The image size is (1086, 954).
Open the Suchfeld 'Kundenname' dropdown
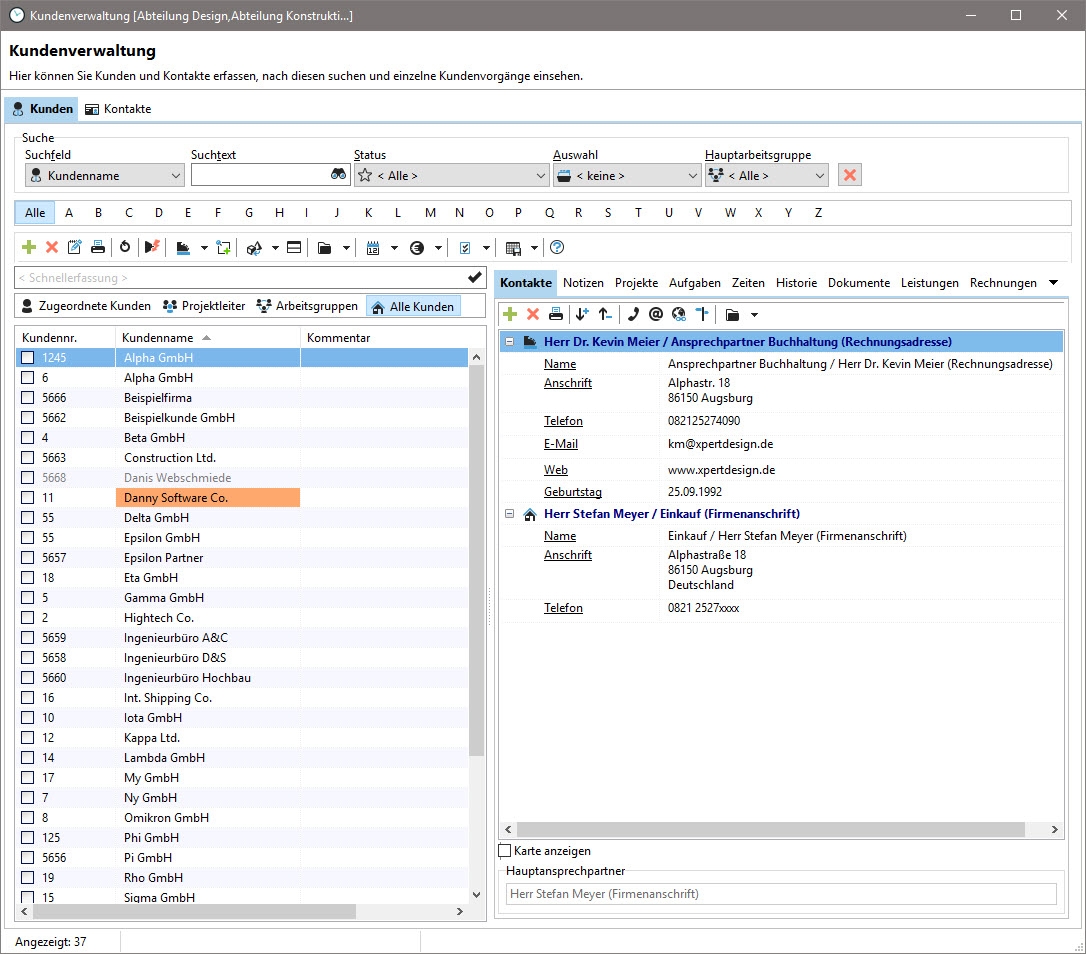click(105, 175)
